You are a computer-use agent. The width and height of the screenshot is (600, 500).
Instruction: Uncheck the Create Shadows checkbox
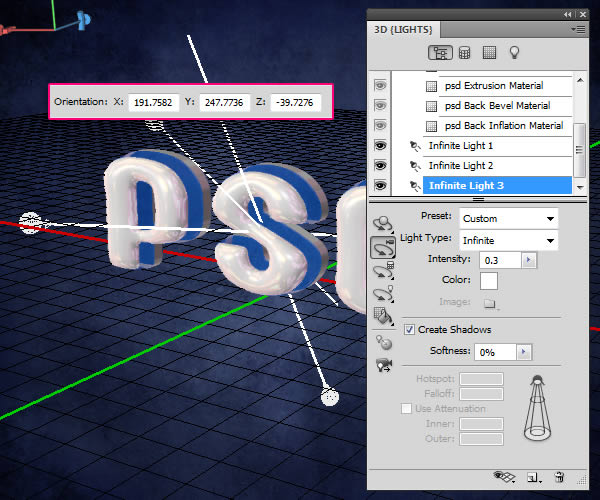410,329
